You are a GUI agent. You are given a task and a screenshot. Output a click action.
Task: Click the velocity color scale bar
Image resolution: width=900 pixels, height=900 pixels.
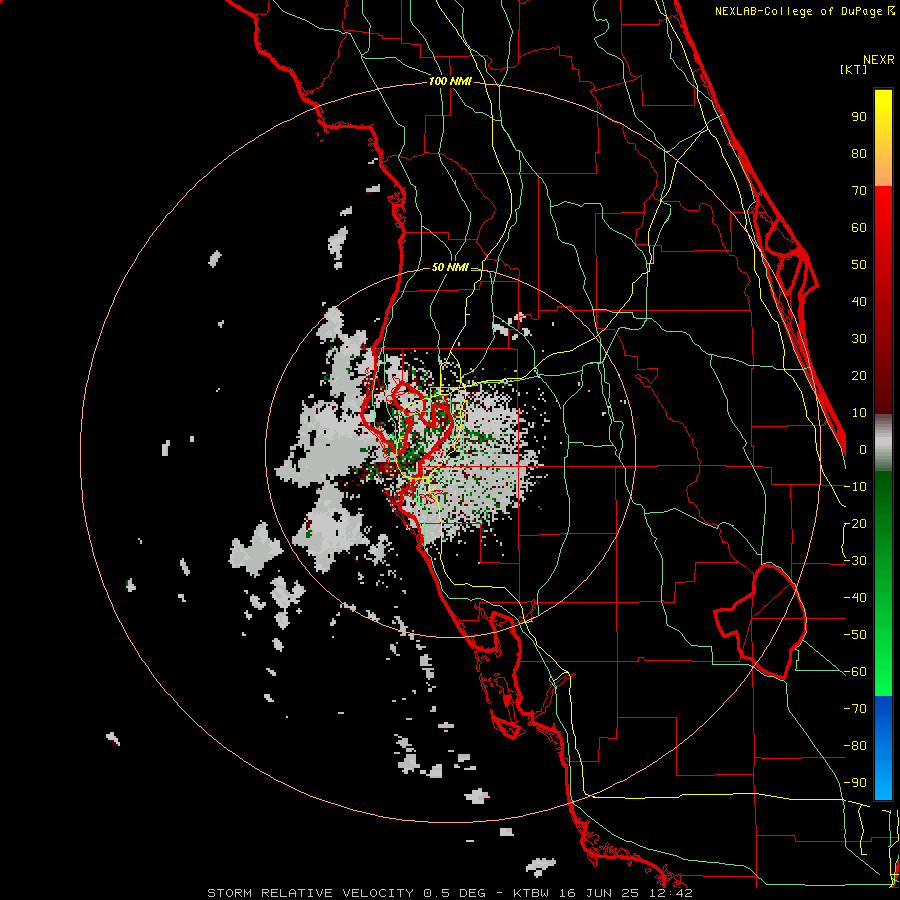click(x=883, y=444)
